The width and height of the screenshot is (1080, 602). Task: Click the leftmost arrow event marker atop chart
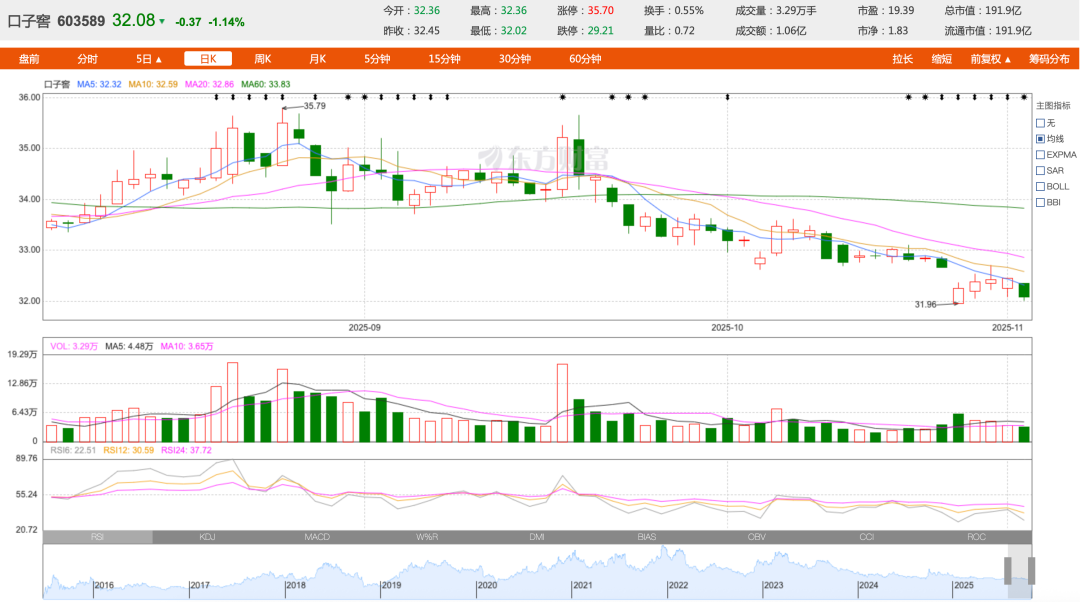216,97
